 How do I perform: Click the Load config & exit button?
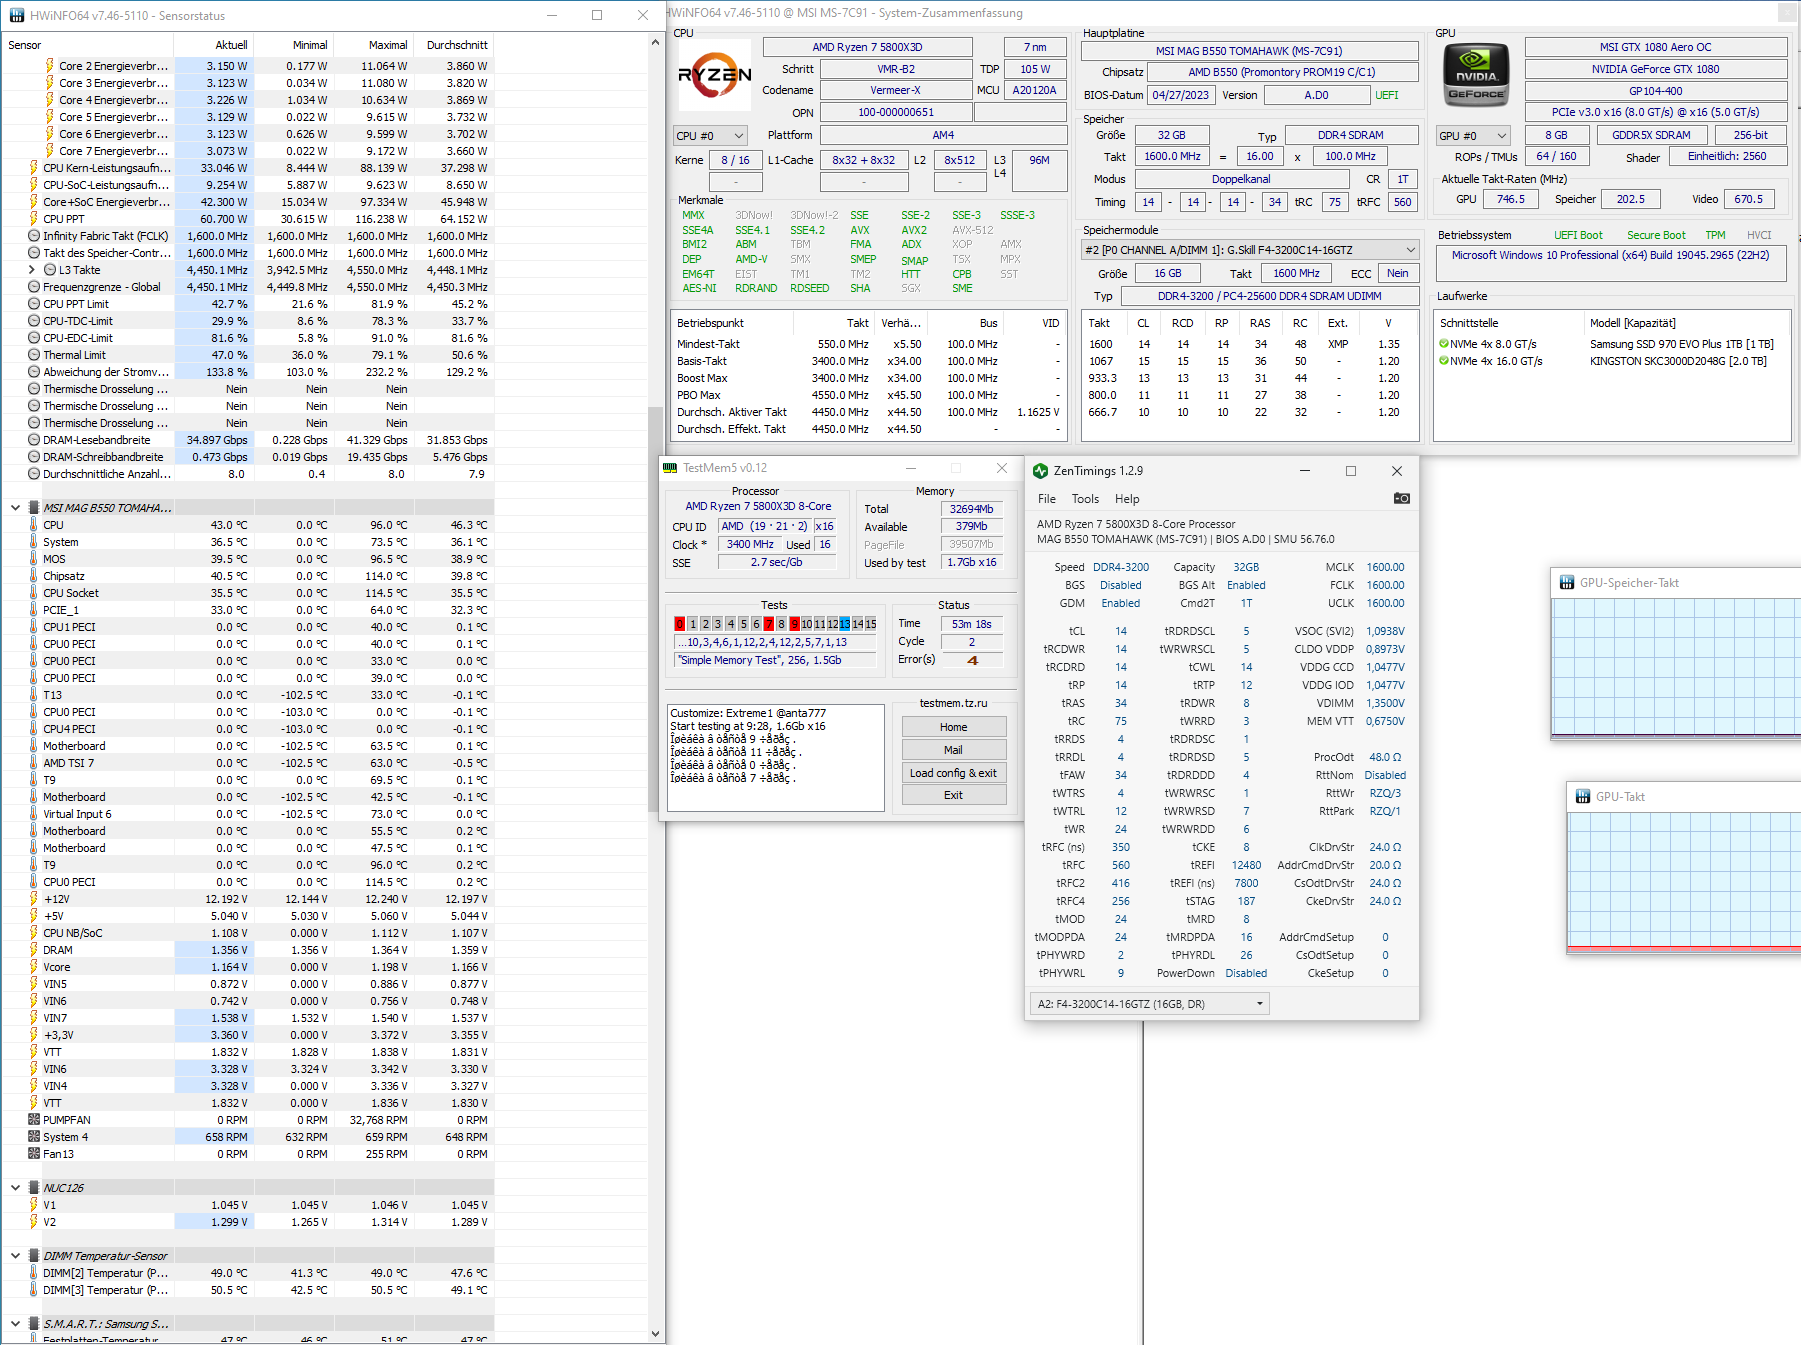point(953,772)
